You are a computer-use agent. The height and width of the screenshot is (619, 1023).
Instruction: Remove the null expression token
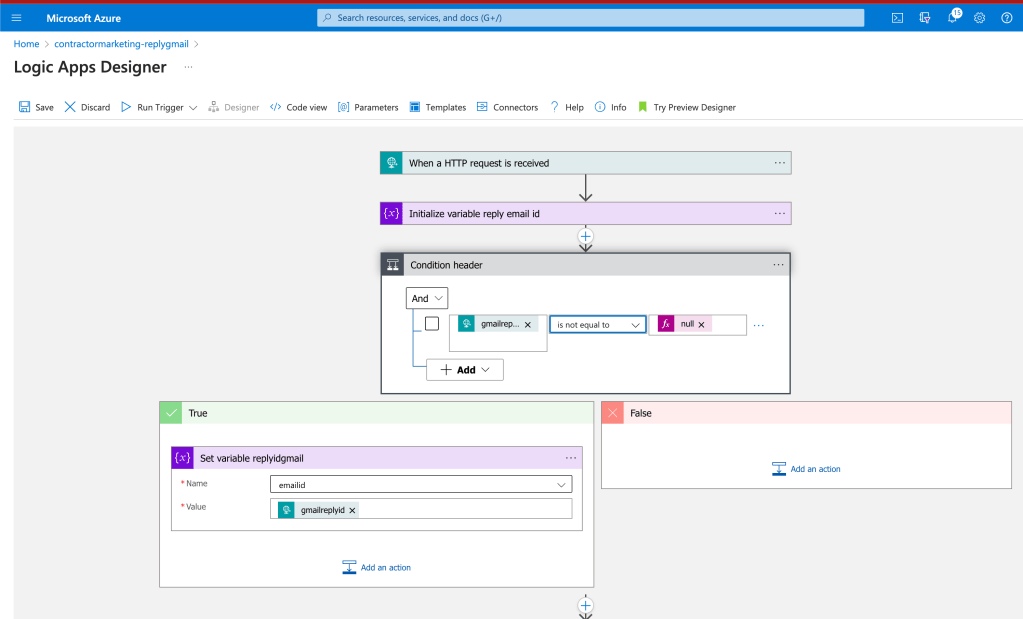pos(701,325)
